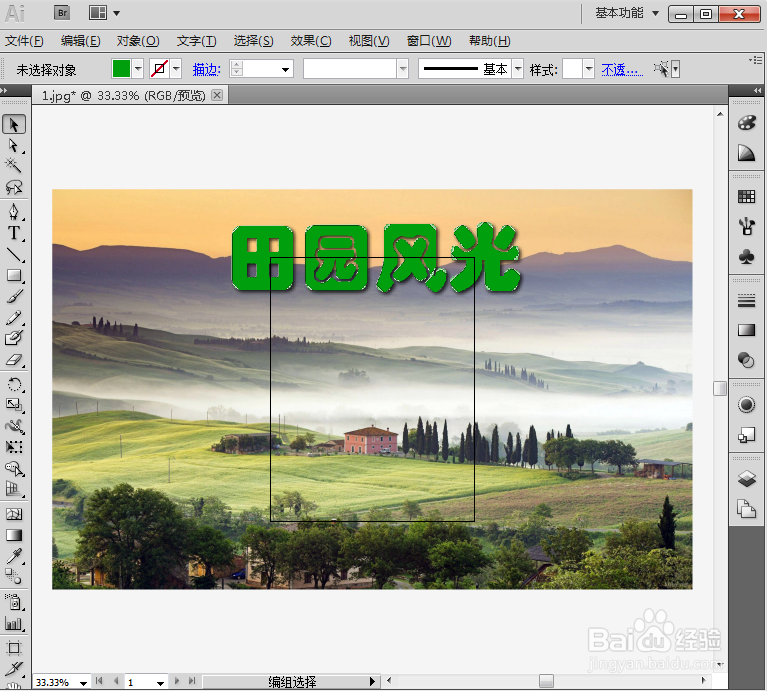767x691 pixels.
Task: Open the Stroke panel
Action: point(746,300)
